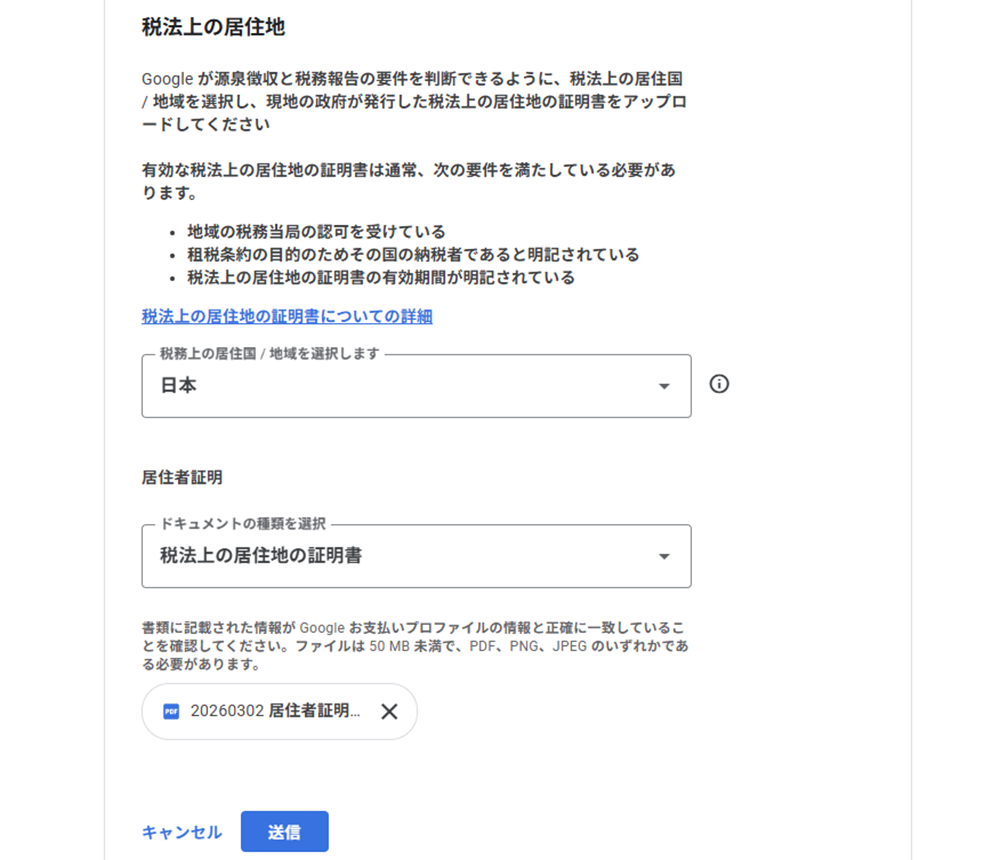Click the 20260302 居住者証明 file name
Viewport: 1000px width, 860px height.
275,711
